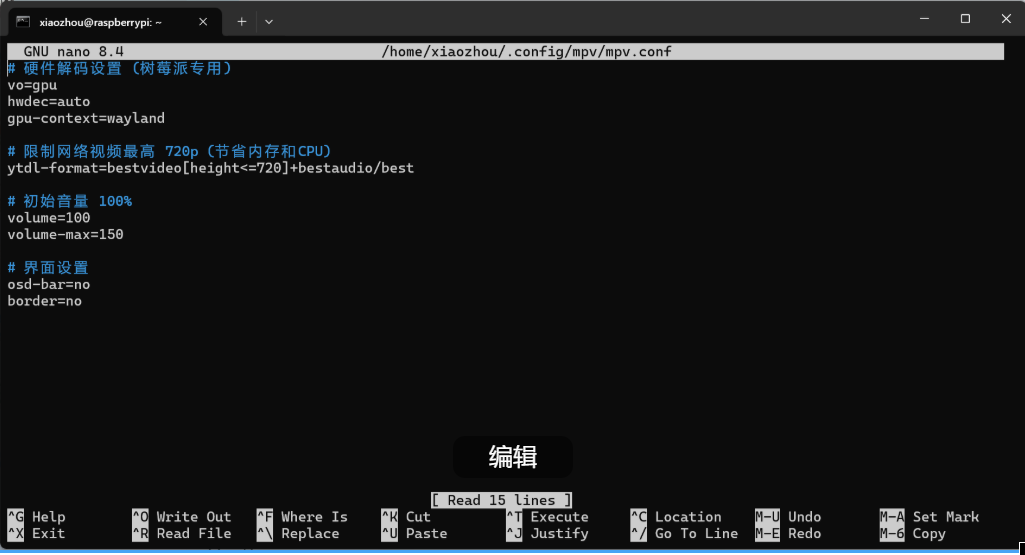Screen dimensions: 1025x555
Task: Click the hwdec=auto line
Action: coord(49,102)
